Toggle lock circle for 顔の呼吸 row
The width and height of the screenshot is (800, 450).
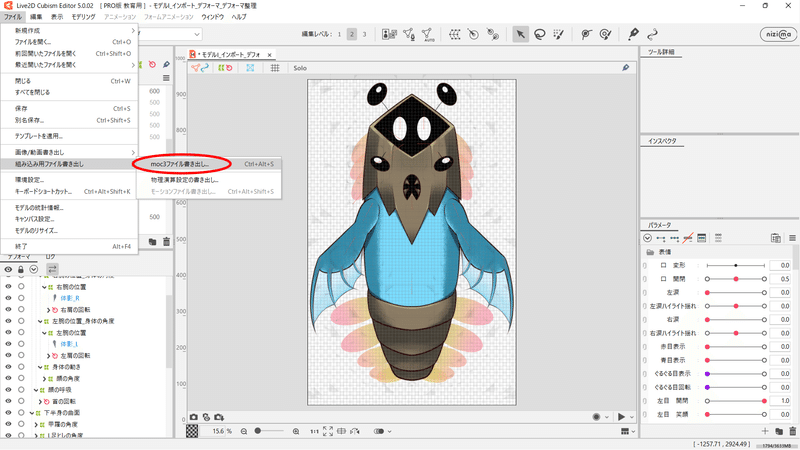coord(21,390)
